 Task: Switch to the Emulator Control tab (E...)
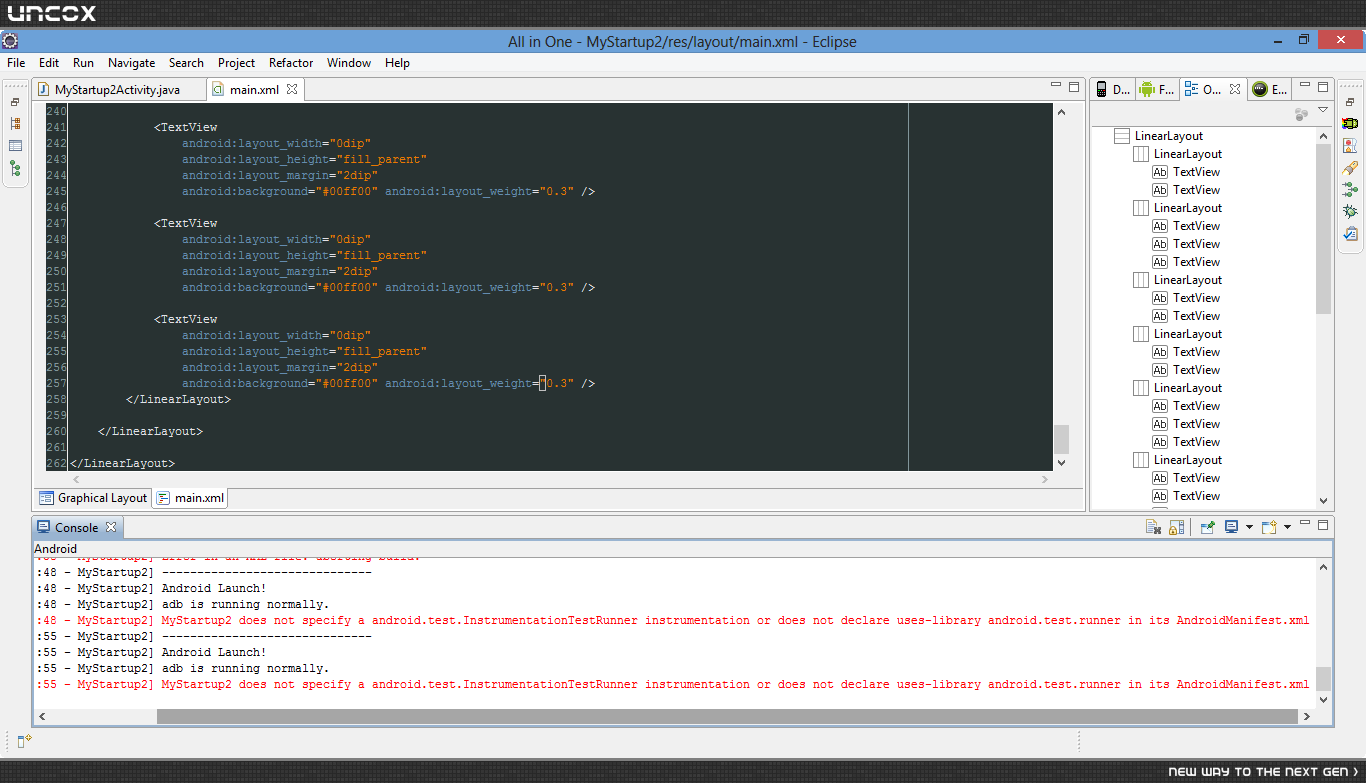pos(1270,89)
